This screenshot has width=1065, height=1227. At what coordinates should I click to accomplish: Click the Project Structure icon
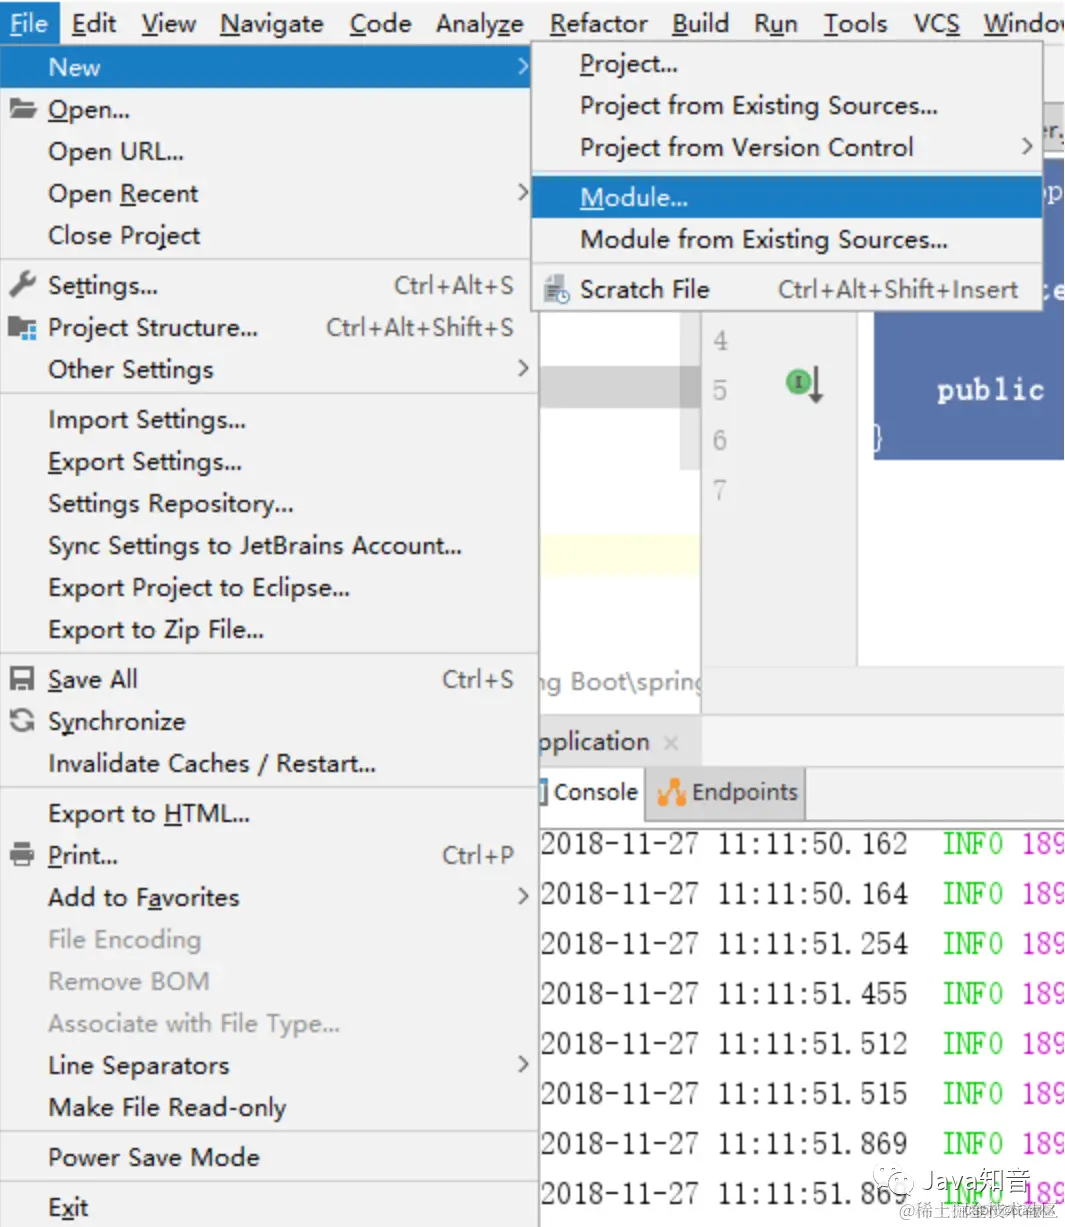pos(22,327)
